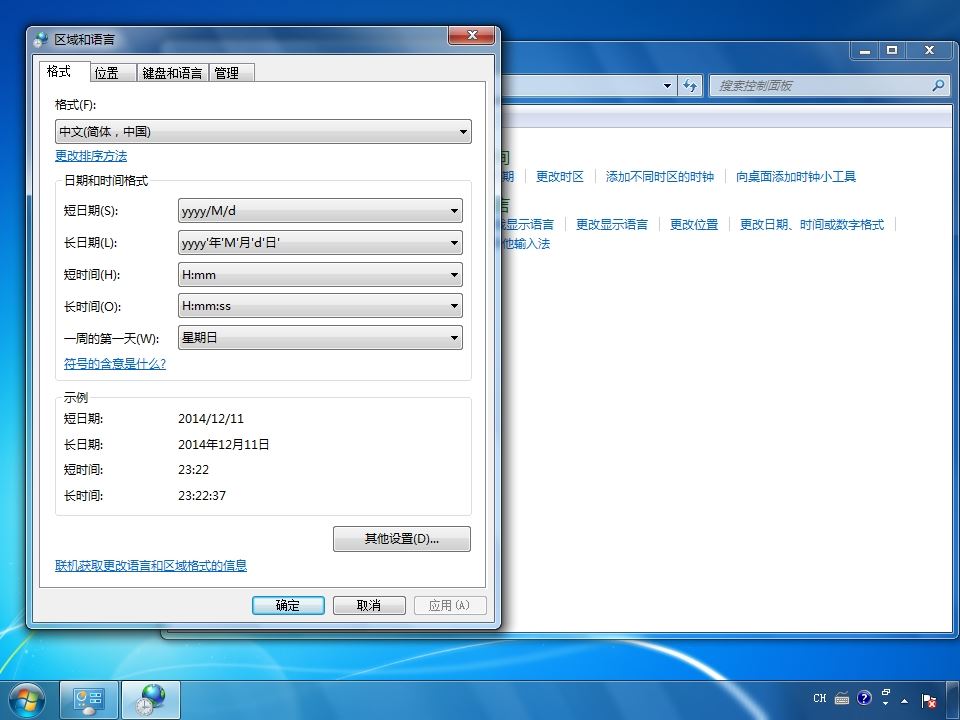Image resolution: width=960 pixels, height=720 pixels.
Task: Click the Region and Language title bar icon
Action: tap(40, 40)
